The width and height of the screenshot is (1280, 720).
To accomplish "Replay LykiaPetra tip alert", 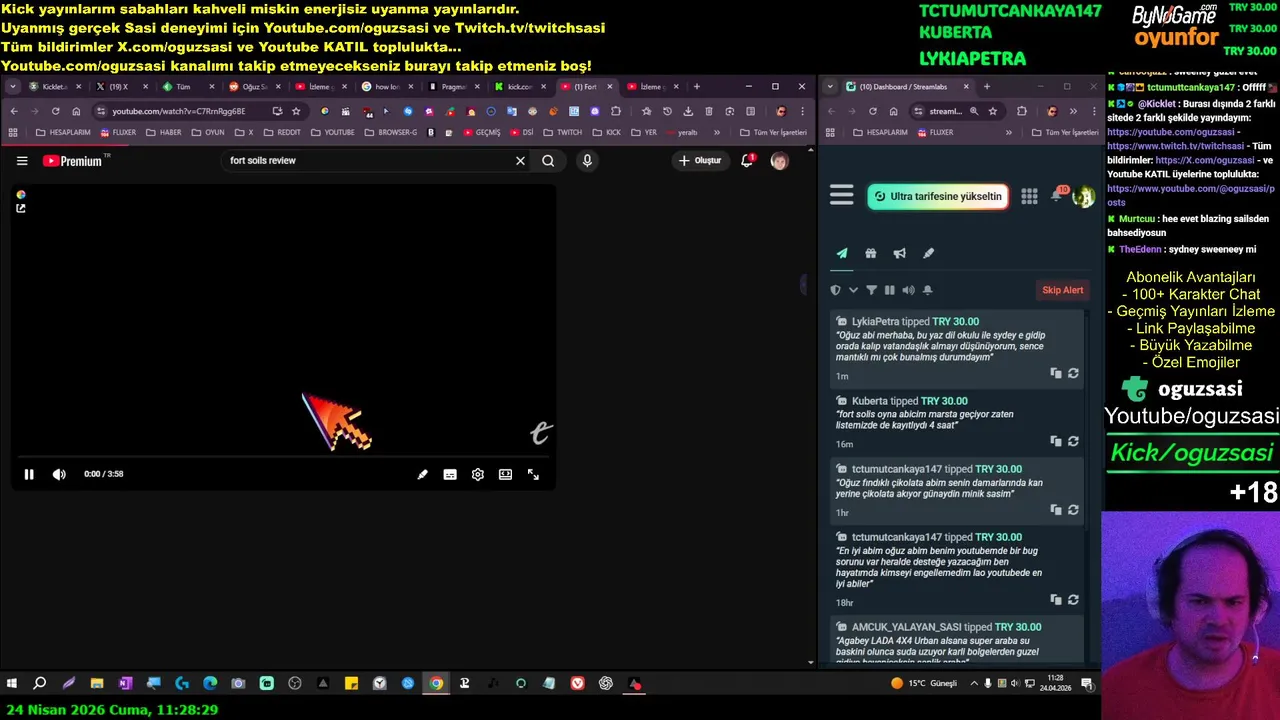I will click(1073, 373).
